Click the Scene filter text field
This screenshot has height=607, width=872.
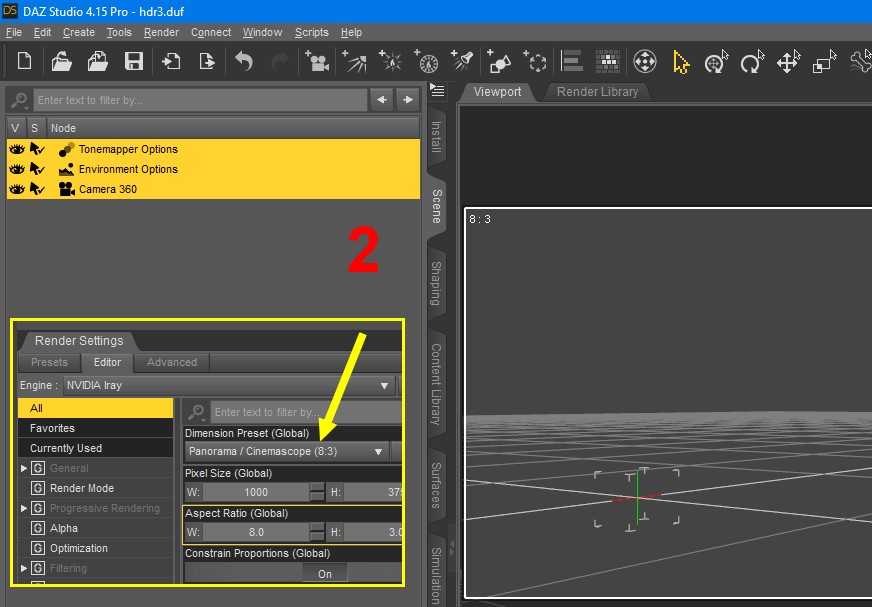[x=200, y=100]
